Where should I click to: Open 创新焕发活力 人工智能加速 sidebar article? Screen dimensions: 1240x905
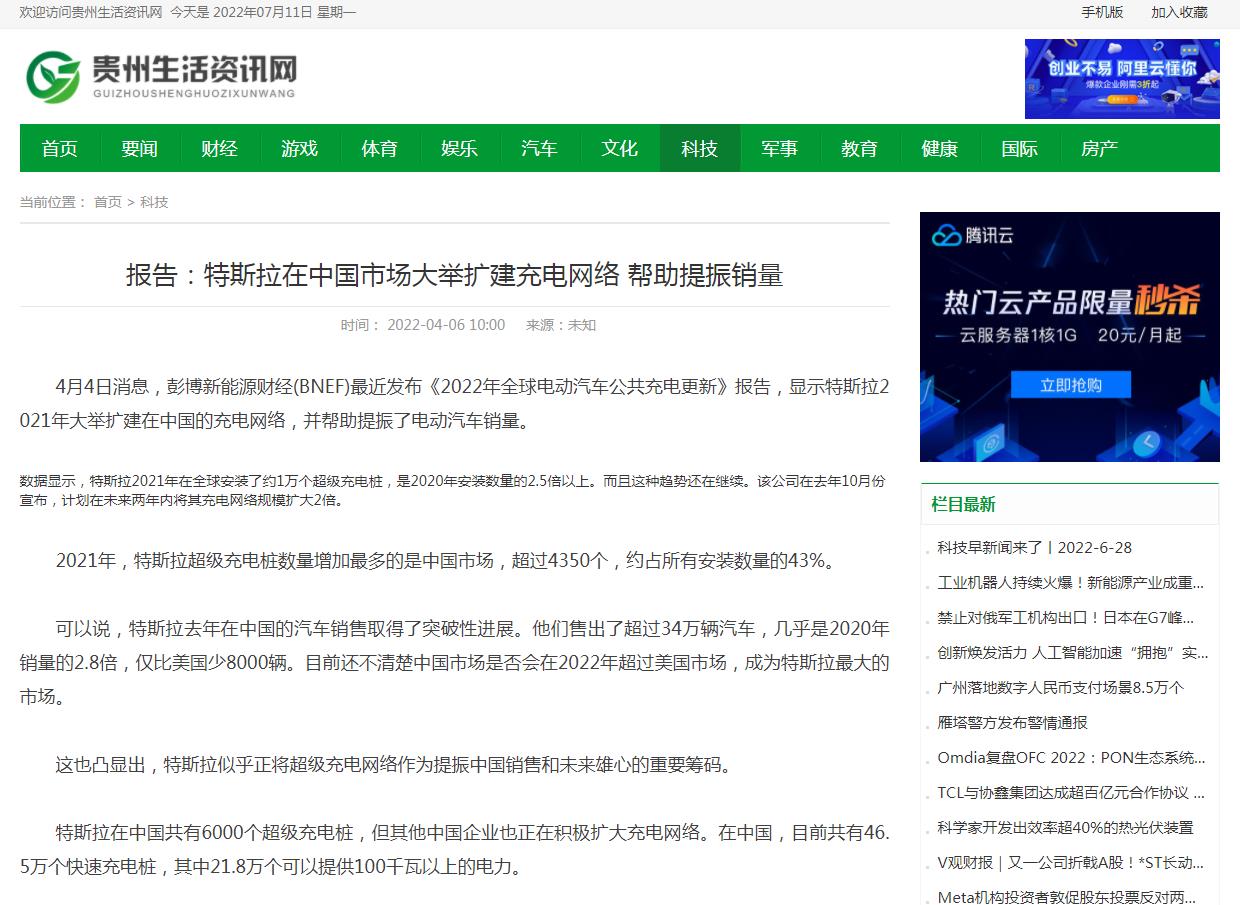[1073, 653]
